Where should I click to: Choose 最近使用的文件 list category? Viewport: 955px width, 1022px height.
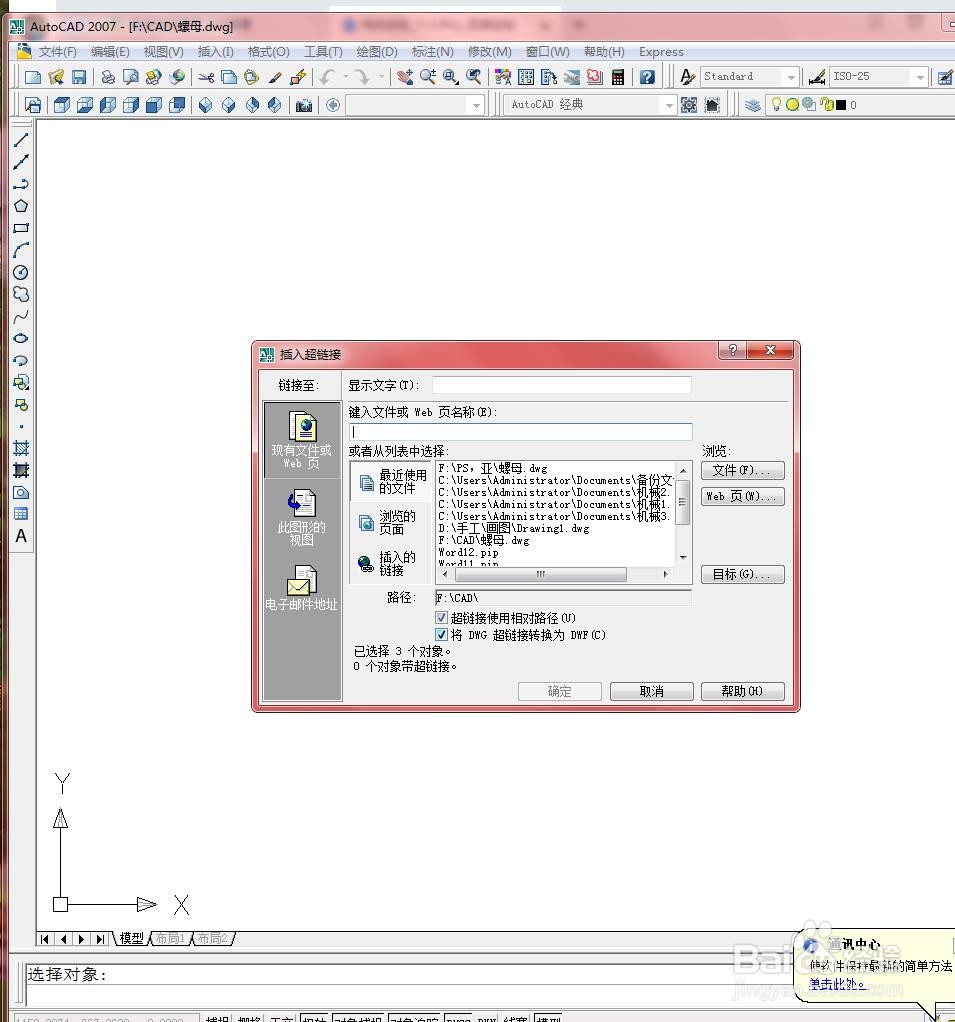click(x=391, y=482)
